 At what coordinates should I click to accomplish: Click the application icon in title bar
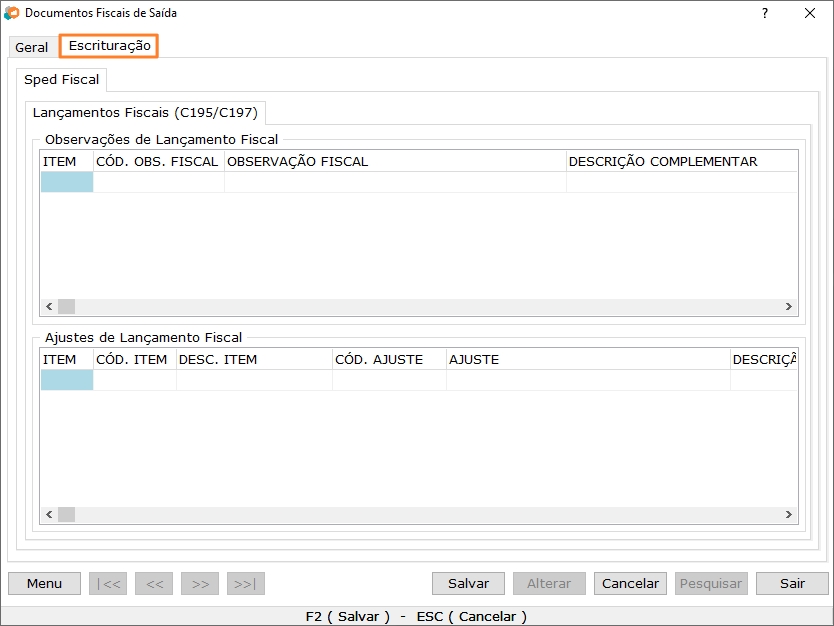pos(12,14)
